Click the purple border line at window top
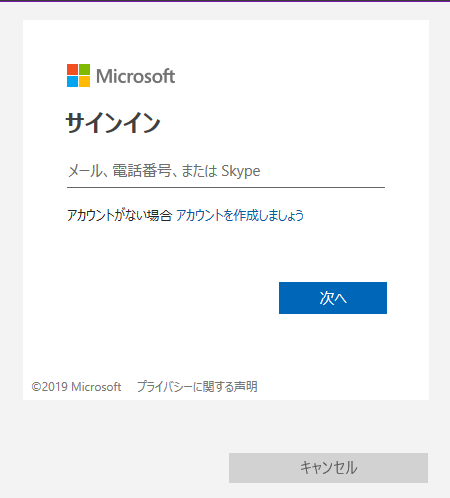 click(x=225, y=1)
